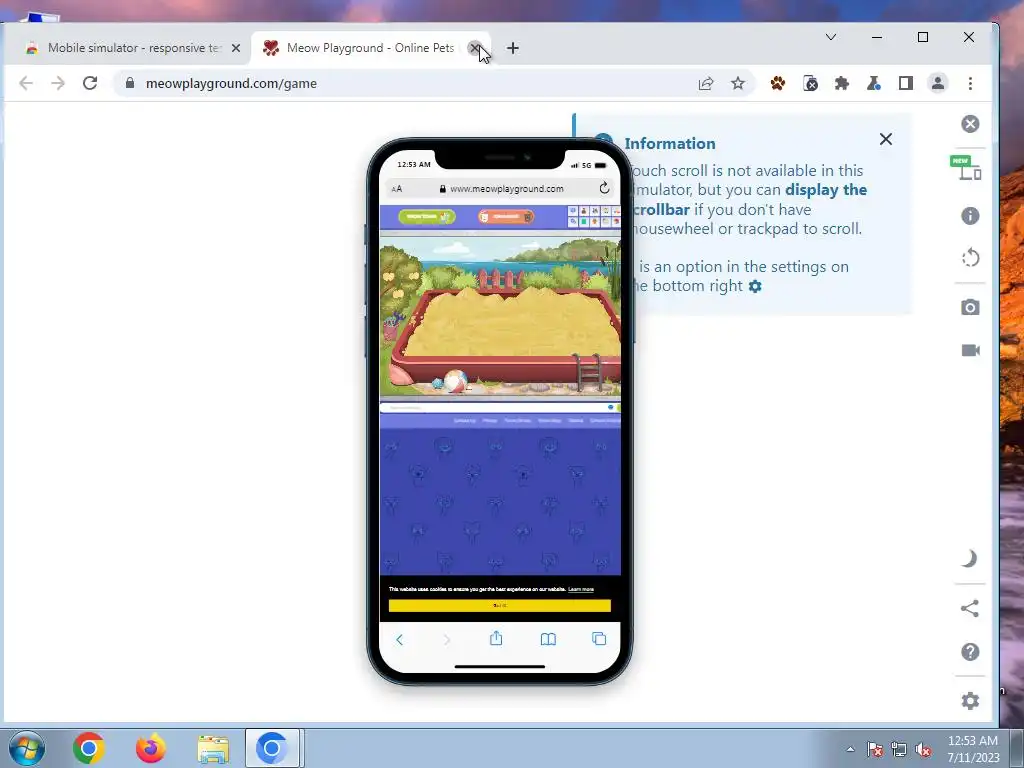Open the paw print extension
The image size is (1024, 768).
(778, 83)
